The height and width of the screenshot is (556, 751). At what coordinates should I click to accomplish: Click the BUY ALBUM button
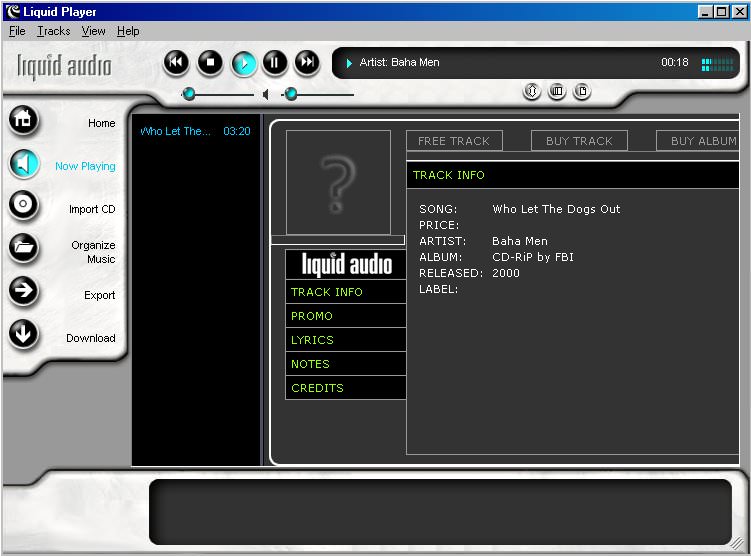coord(698,141)
